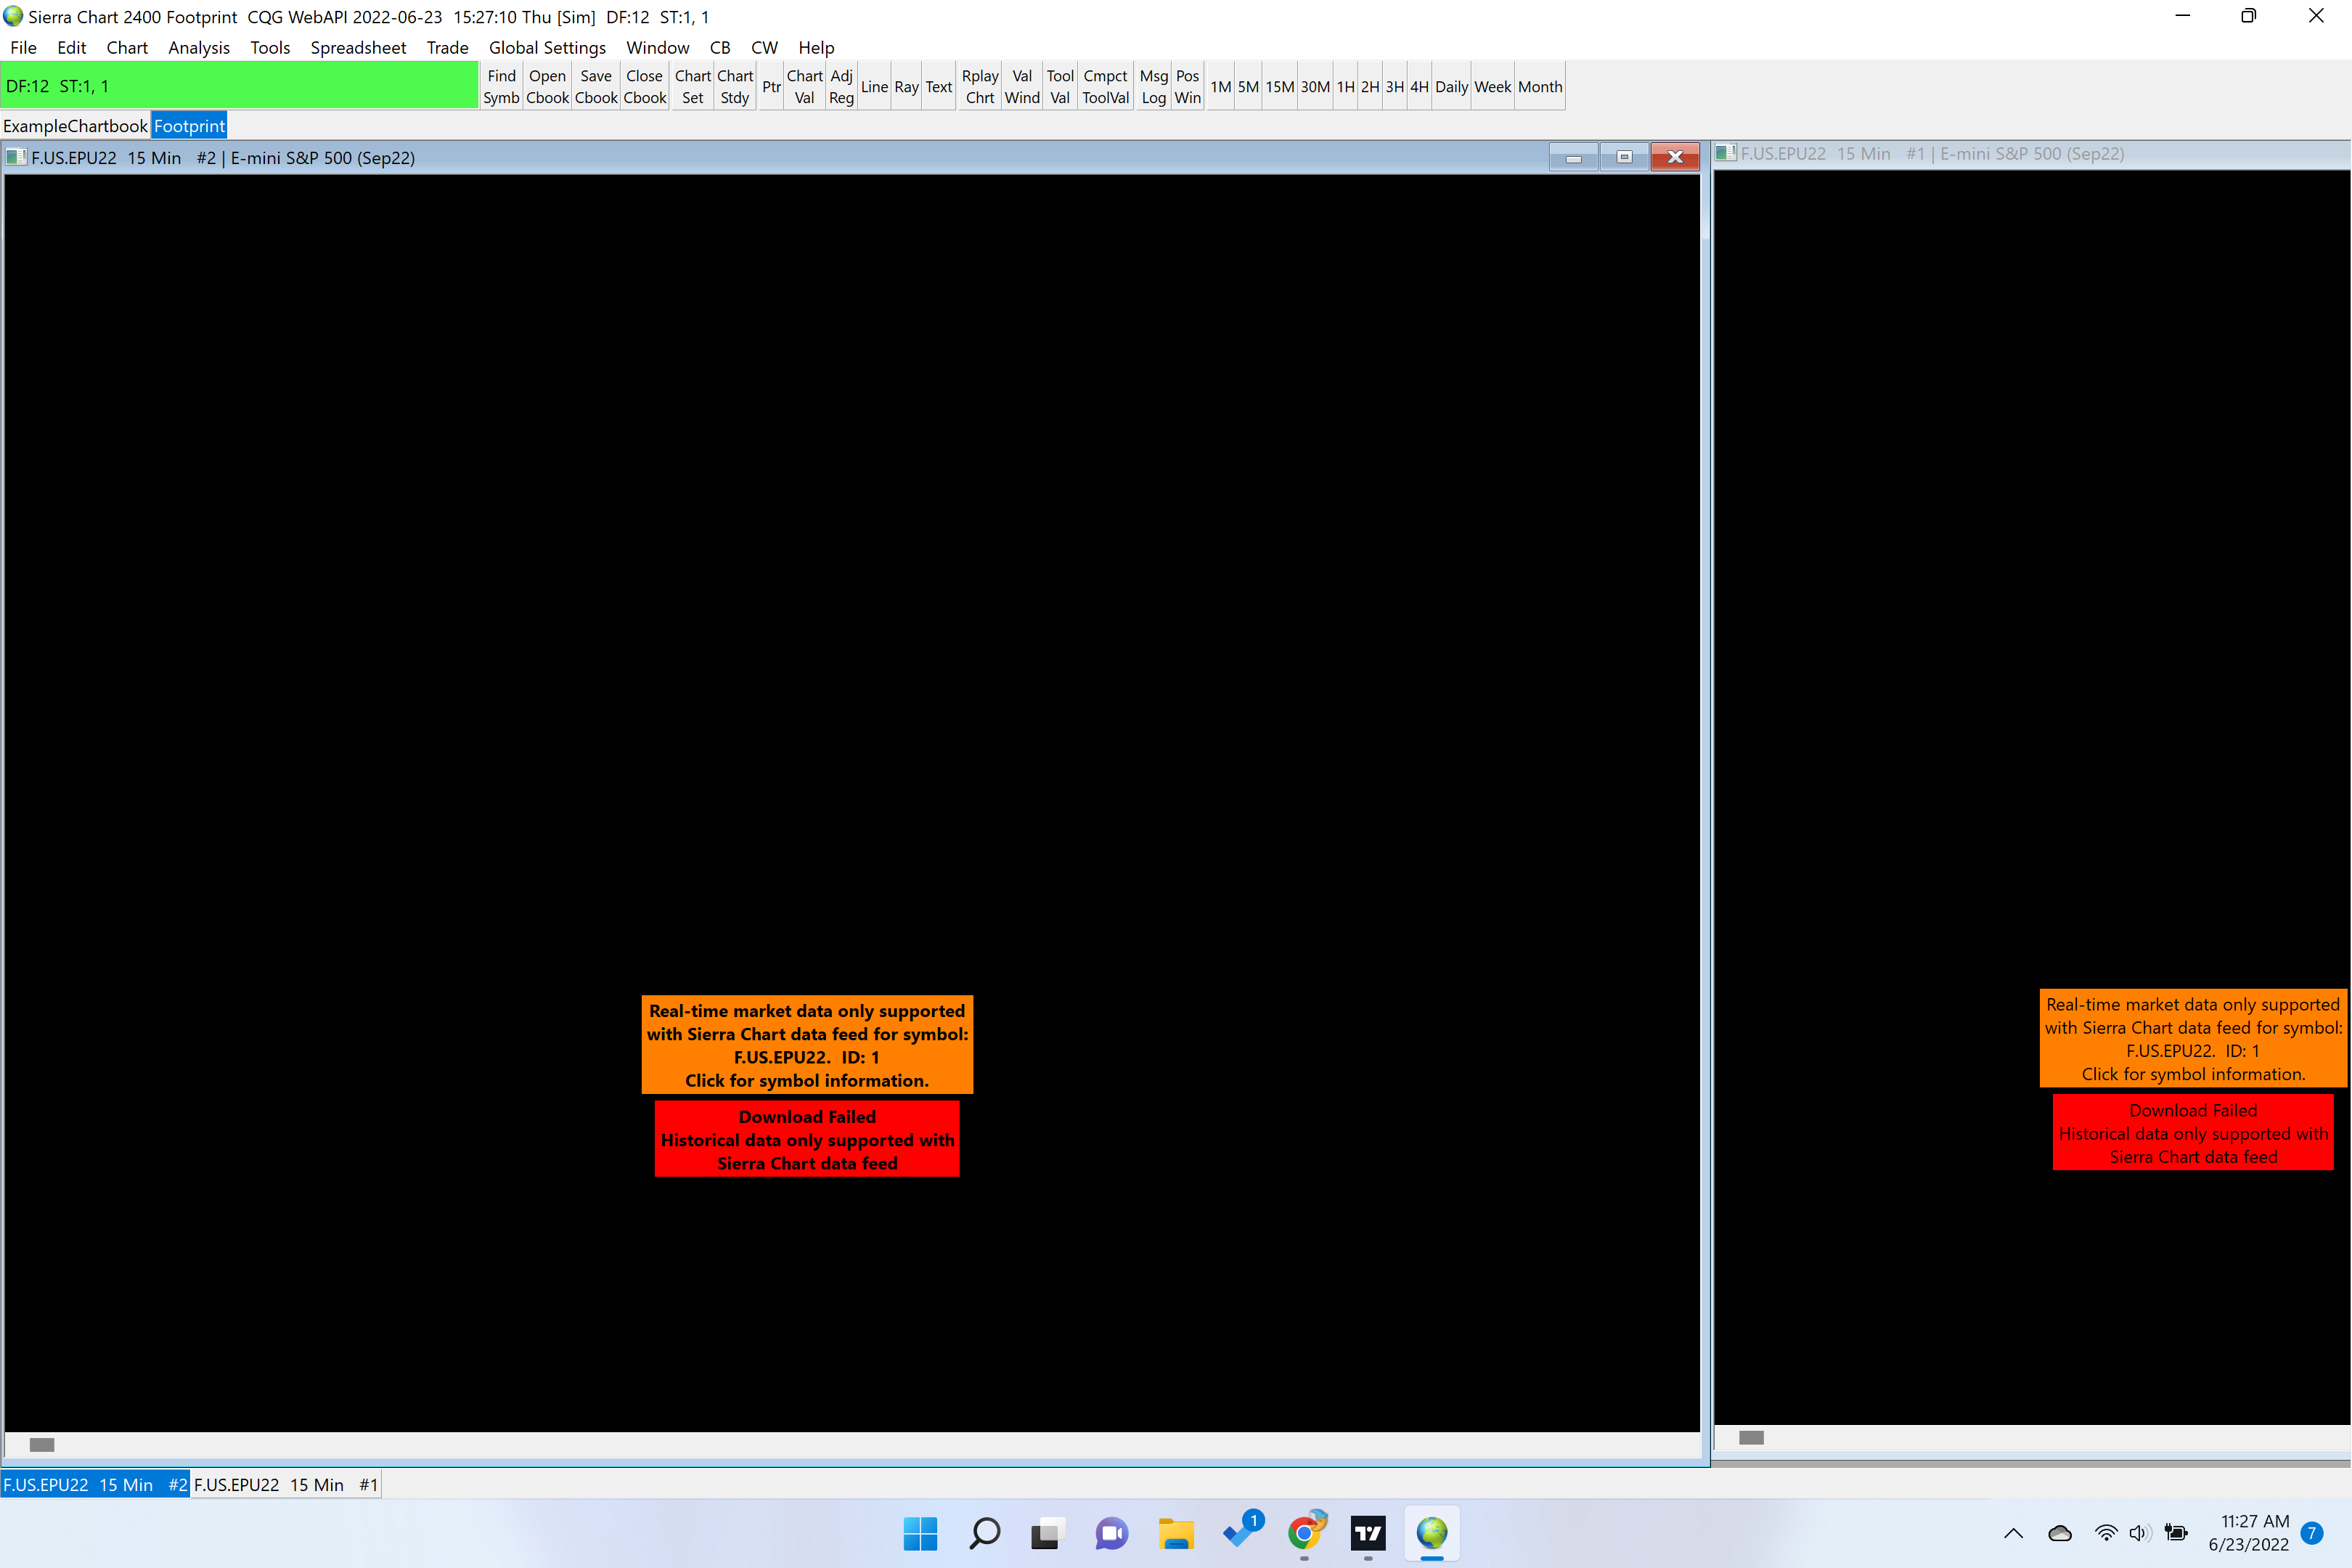Screen dimensions: 2352x1568
Task: Open File Explorer from taskbar
Action: 1176,1533
